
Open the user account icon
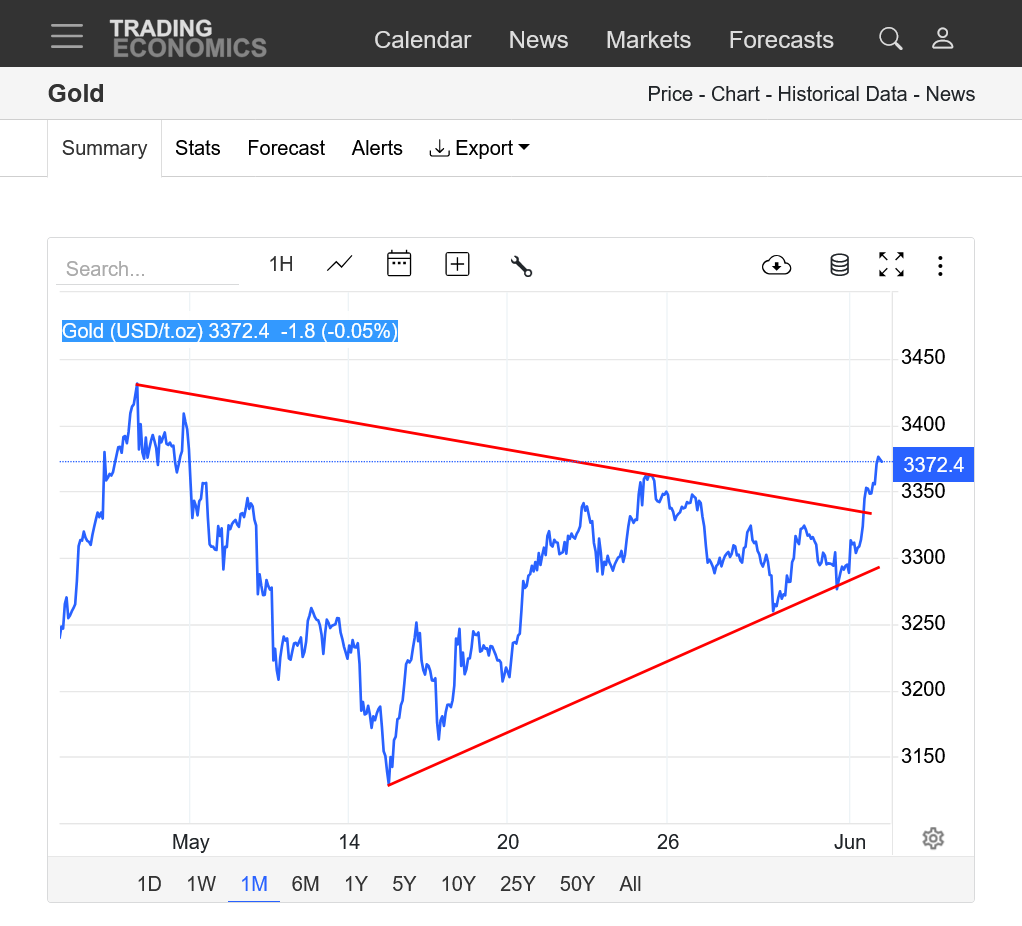pos(942,39)
